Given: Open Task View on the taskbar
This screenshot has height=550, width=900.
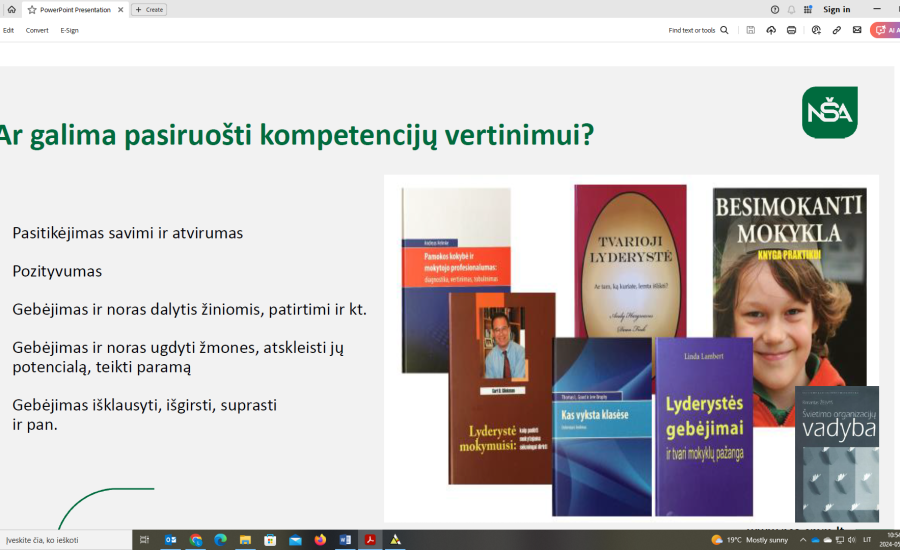Looking at the screenshot, I should point(145,540).
